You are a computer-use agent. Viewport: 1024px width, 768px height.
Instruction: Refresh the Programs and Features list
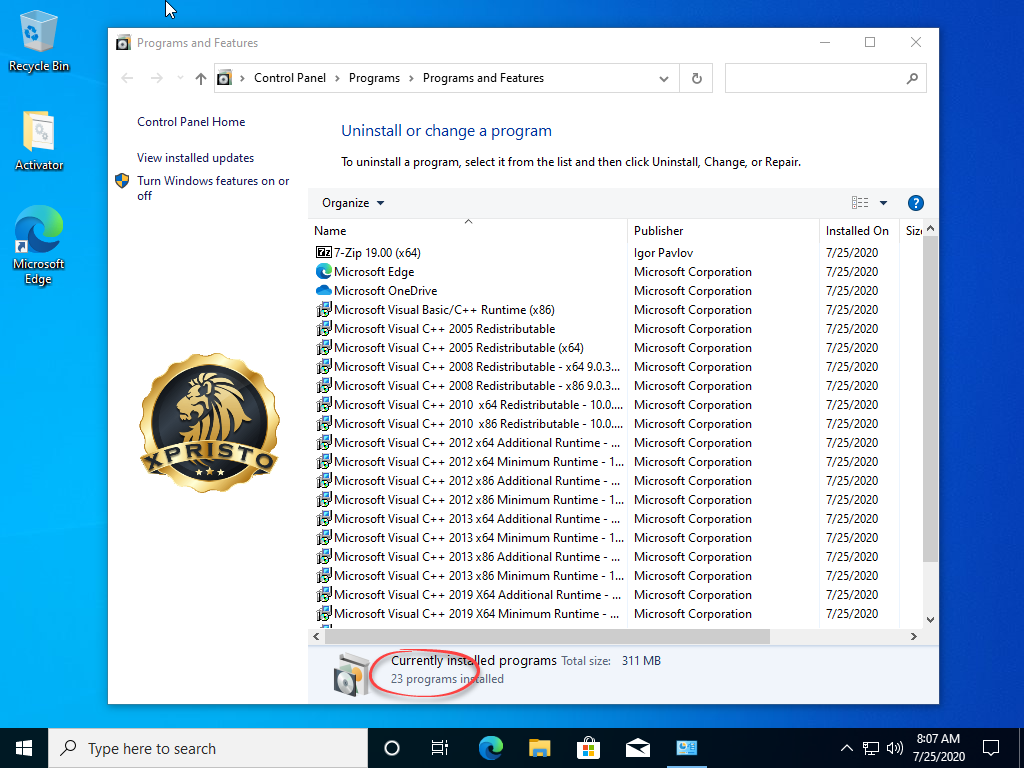[696, 78]
